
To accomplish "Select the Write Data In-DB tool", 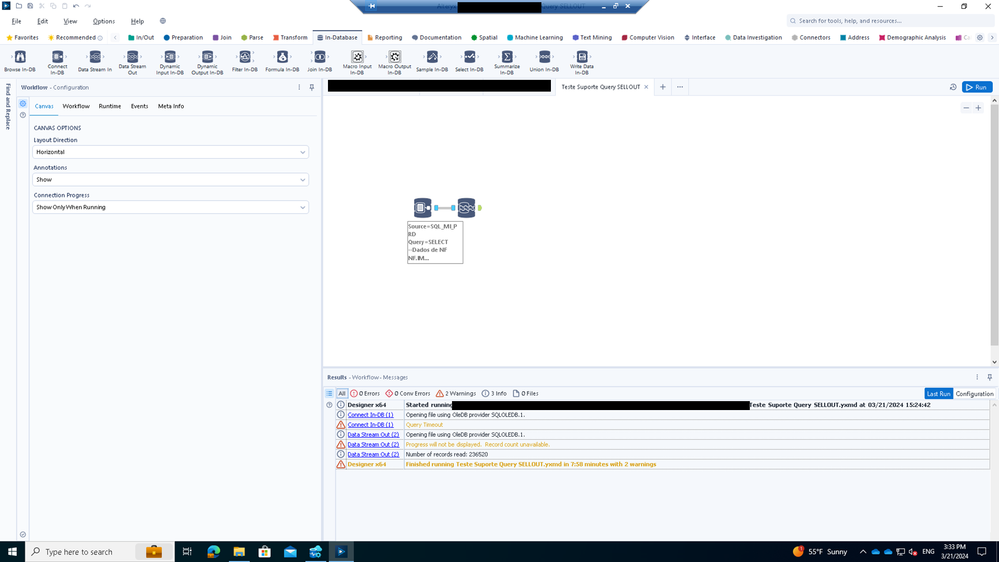I will tap(582, 62).
